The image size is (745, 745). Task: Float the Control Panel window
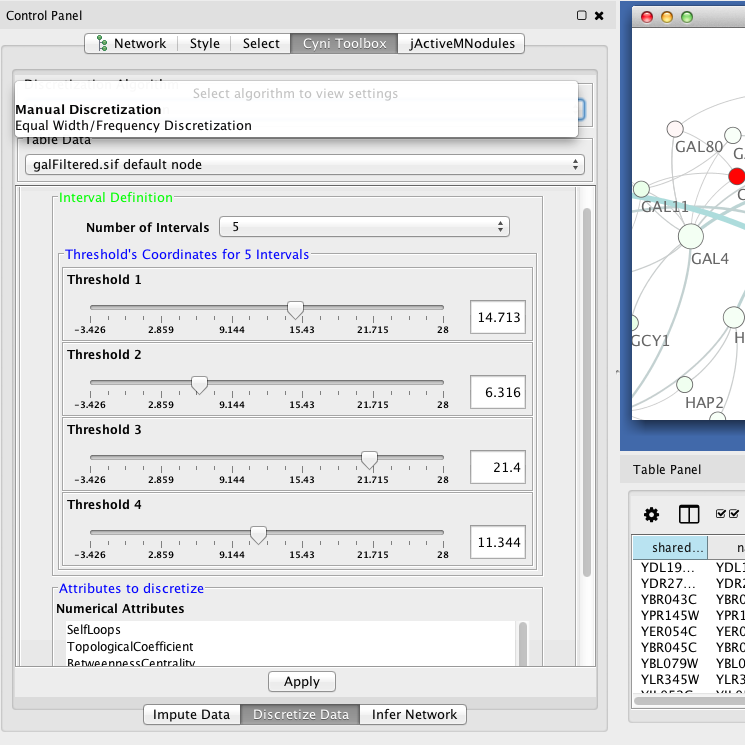(582, 16)
